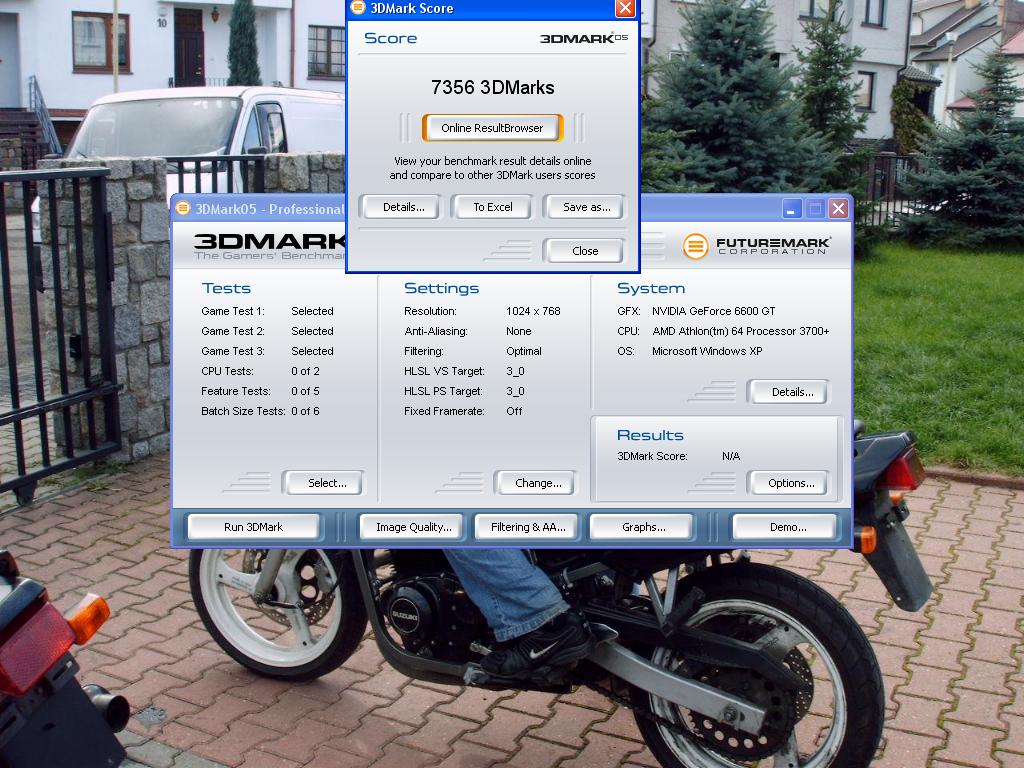Open Change under Settings
The width and height of the screenshot is (1024, 768).
pos(537,483)
